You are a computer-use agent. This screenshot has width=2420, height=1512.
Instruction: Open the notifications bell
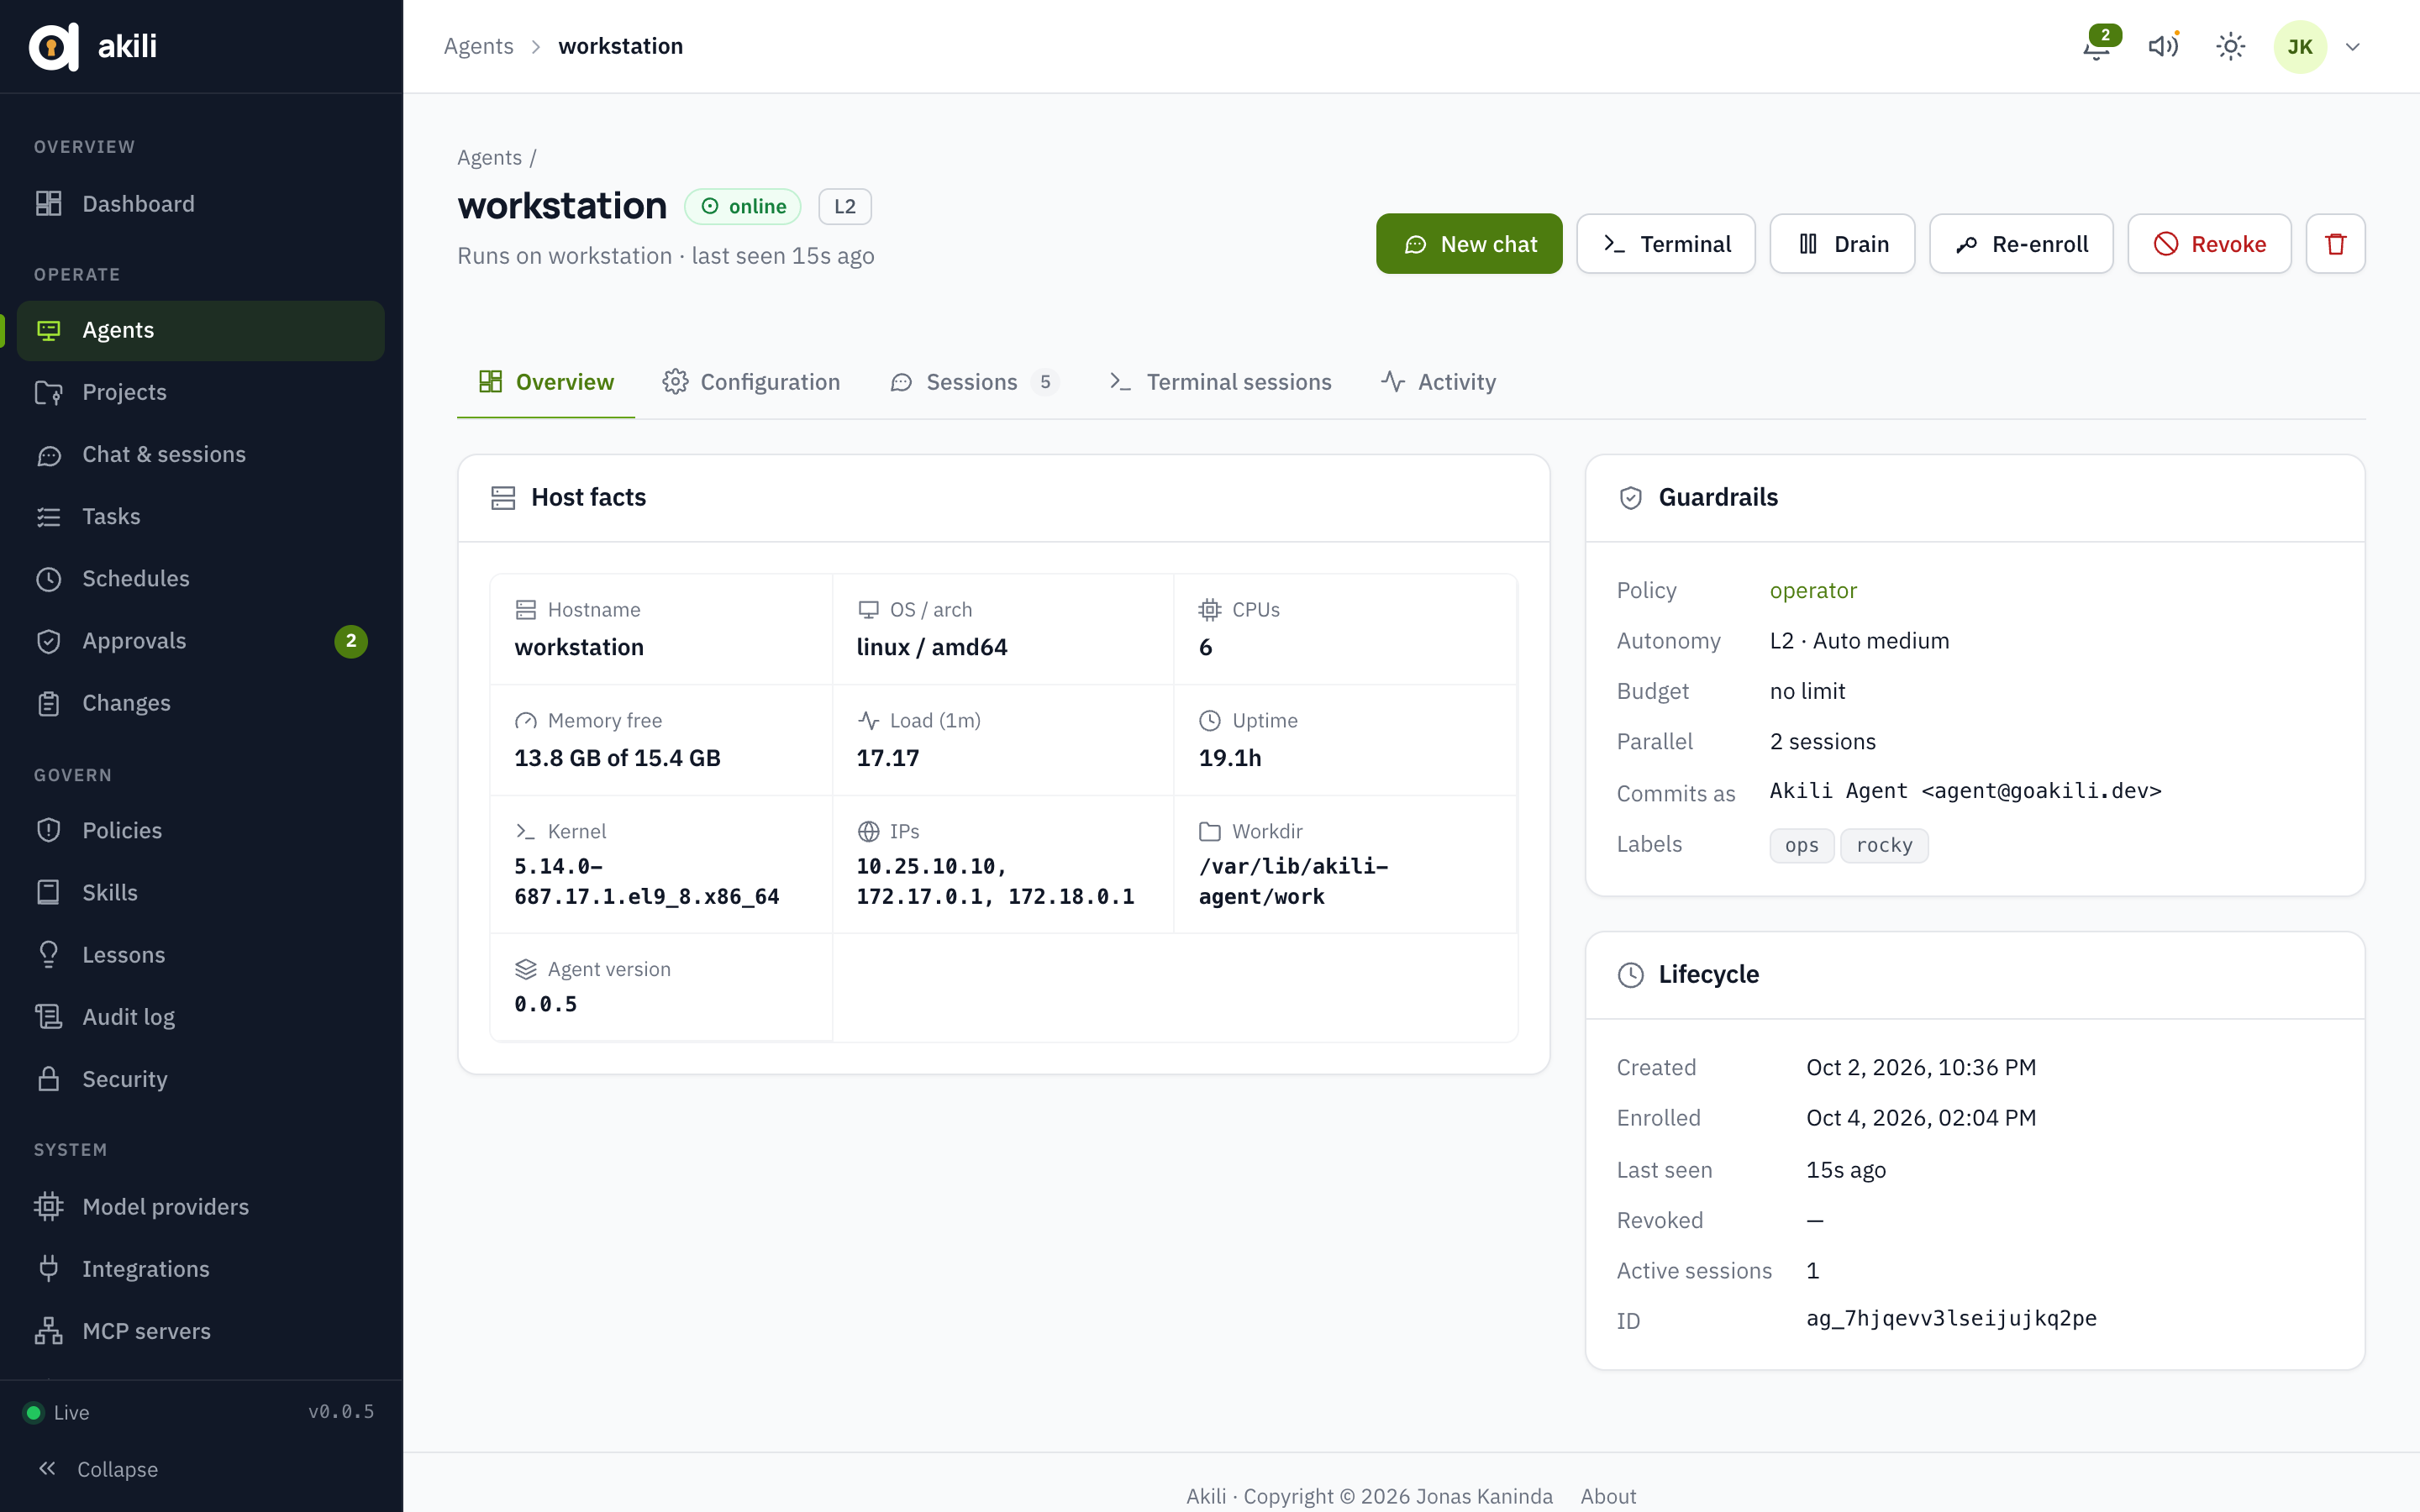(x=2096, y=46)
